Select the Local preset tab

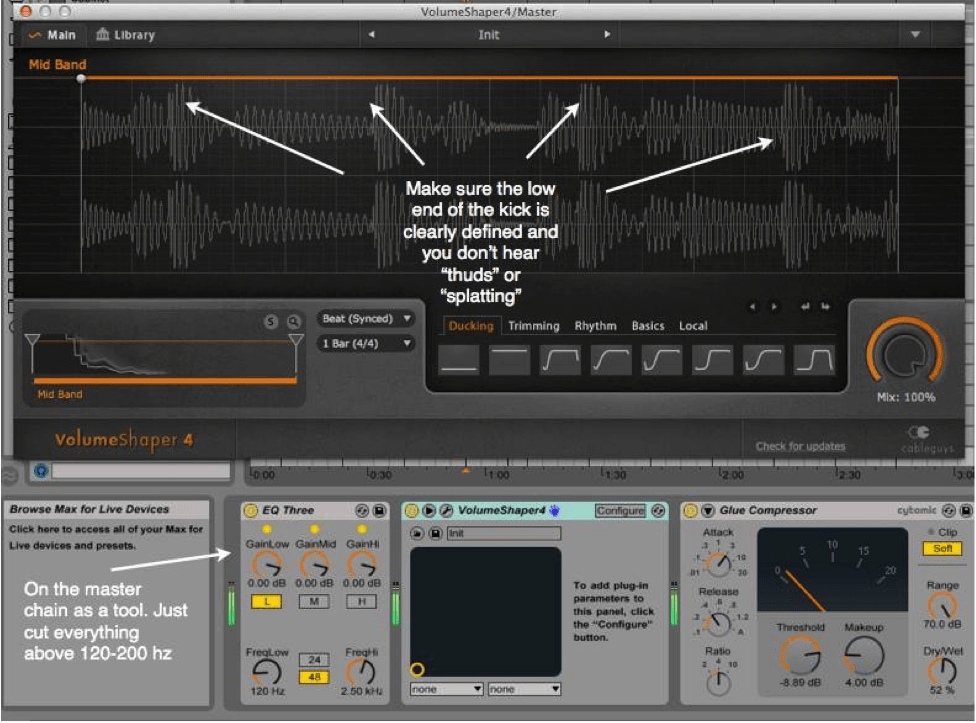(693, 326)
